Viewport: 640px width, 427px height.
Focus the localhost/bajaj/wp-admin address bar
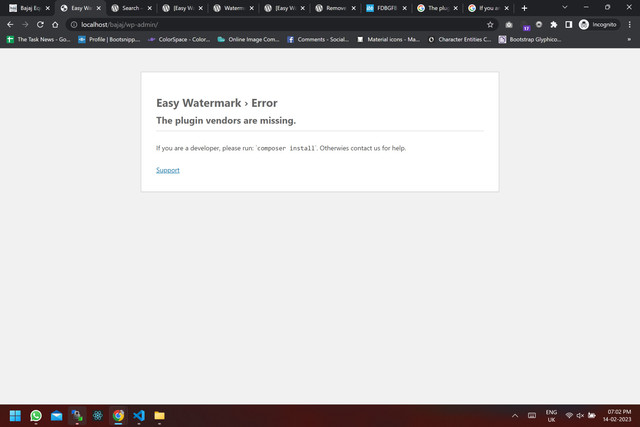coord(282,24)
